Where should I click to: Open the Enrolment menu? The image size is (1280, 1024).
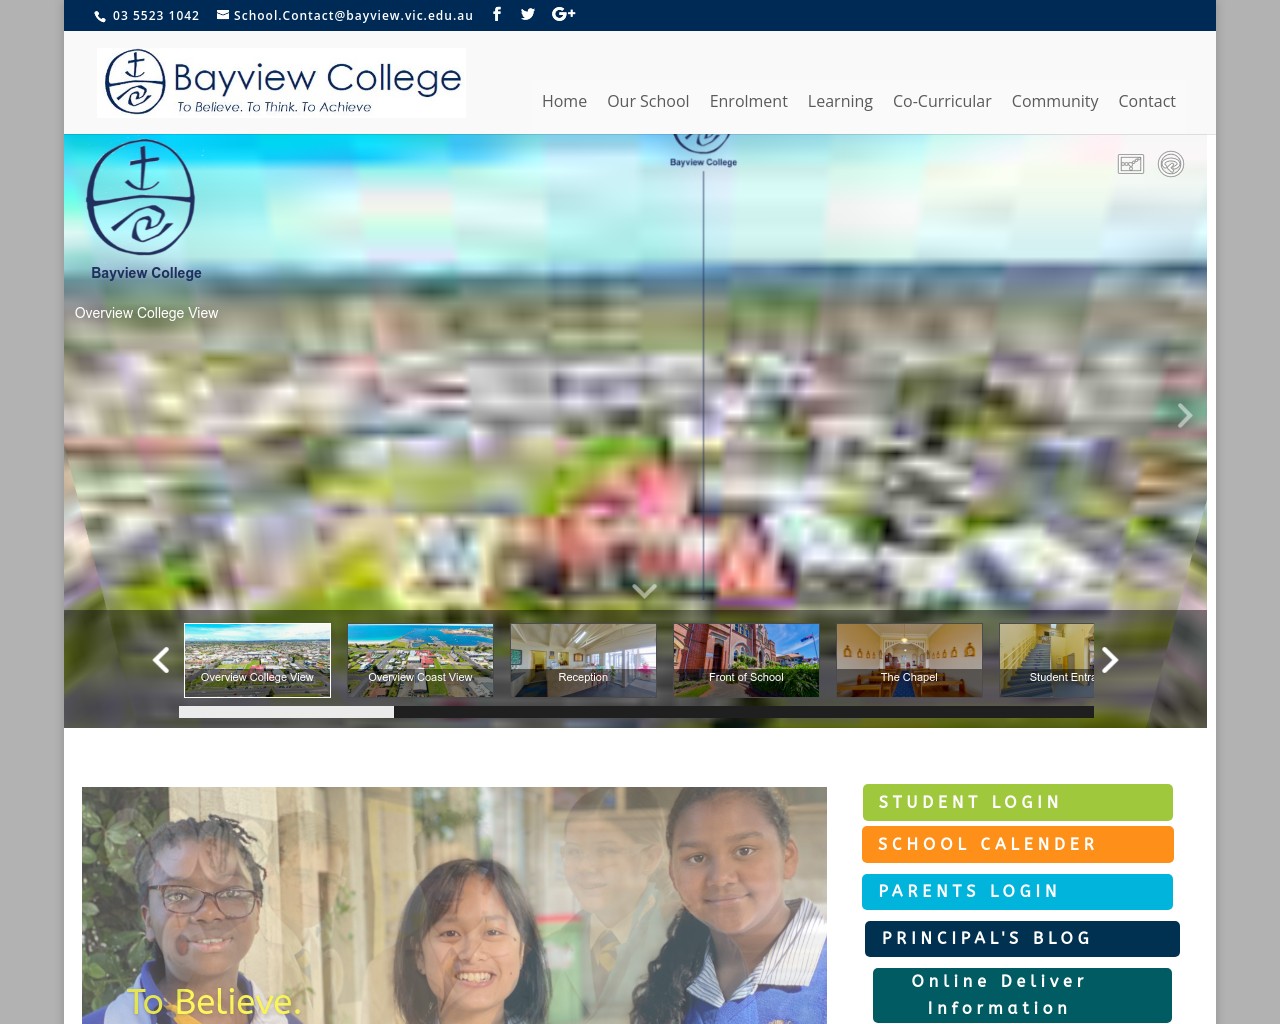pyautogui.click(x=748, y=101)
